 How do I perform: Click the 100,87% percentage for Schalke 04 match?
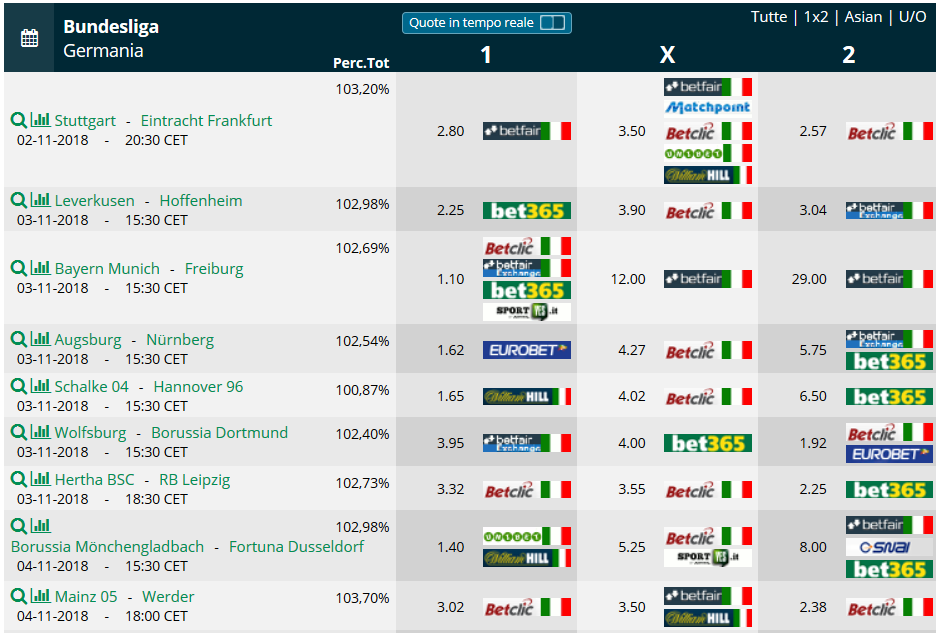click(362, 390)
